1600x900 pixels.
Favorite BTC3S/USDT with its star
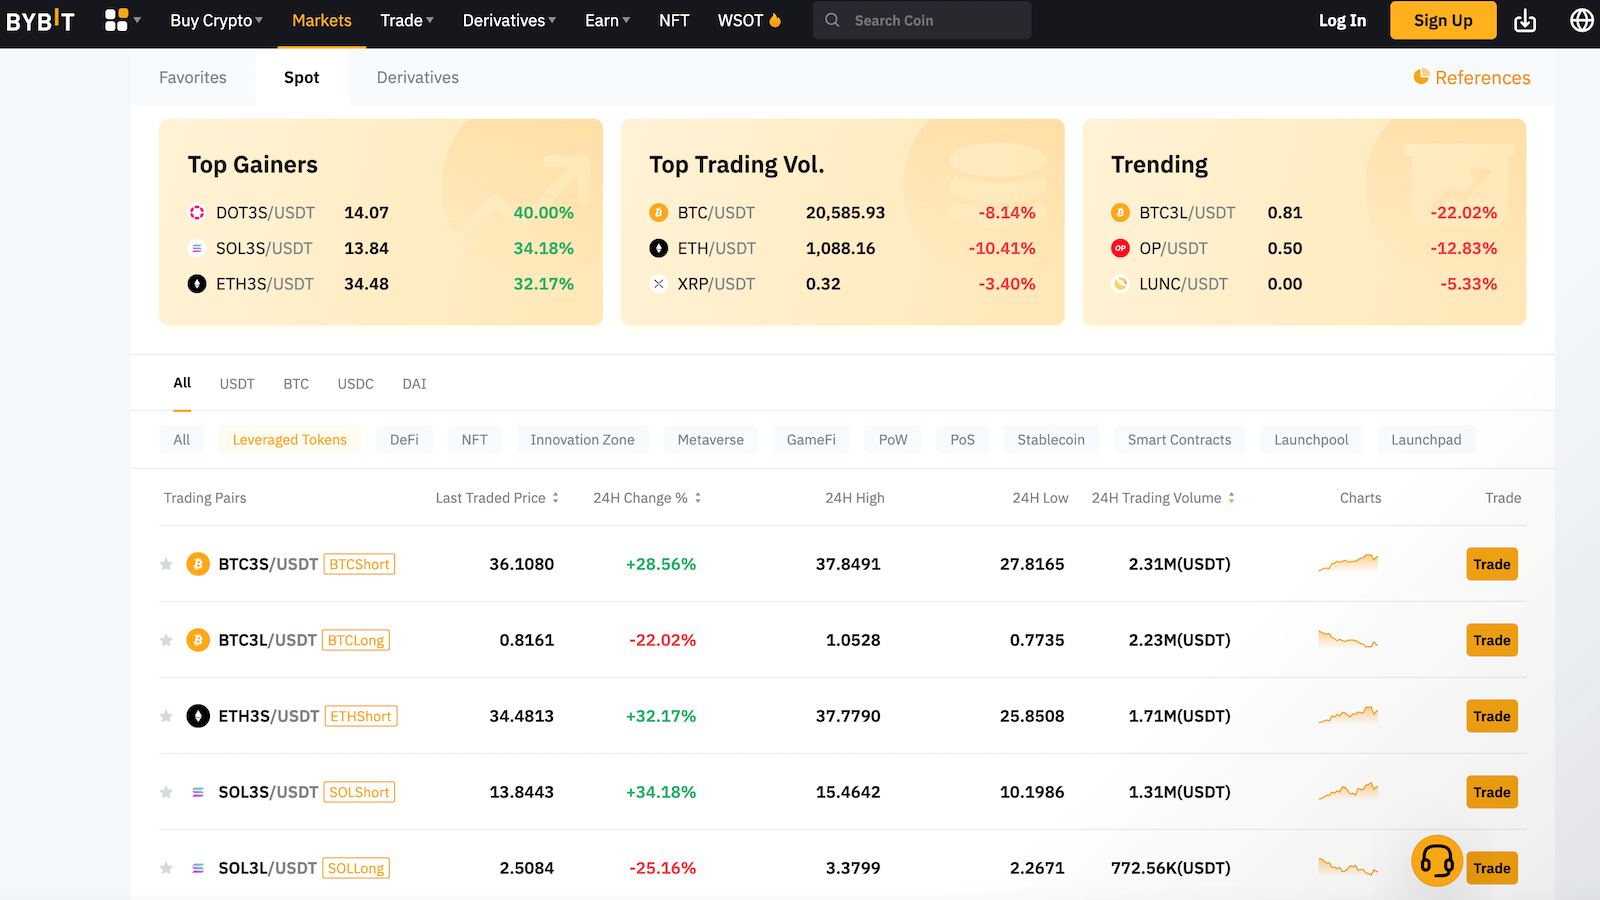click(x=166, y=564)
